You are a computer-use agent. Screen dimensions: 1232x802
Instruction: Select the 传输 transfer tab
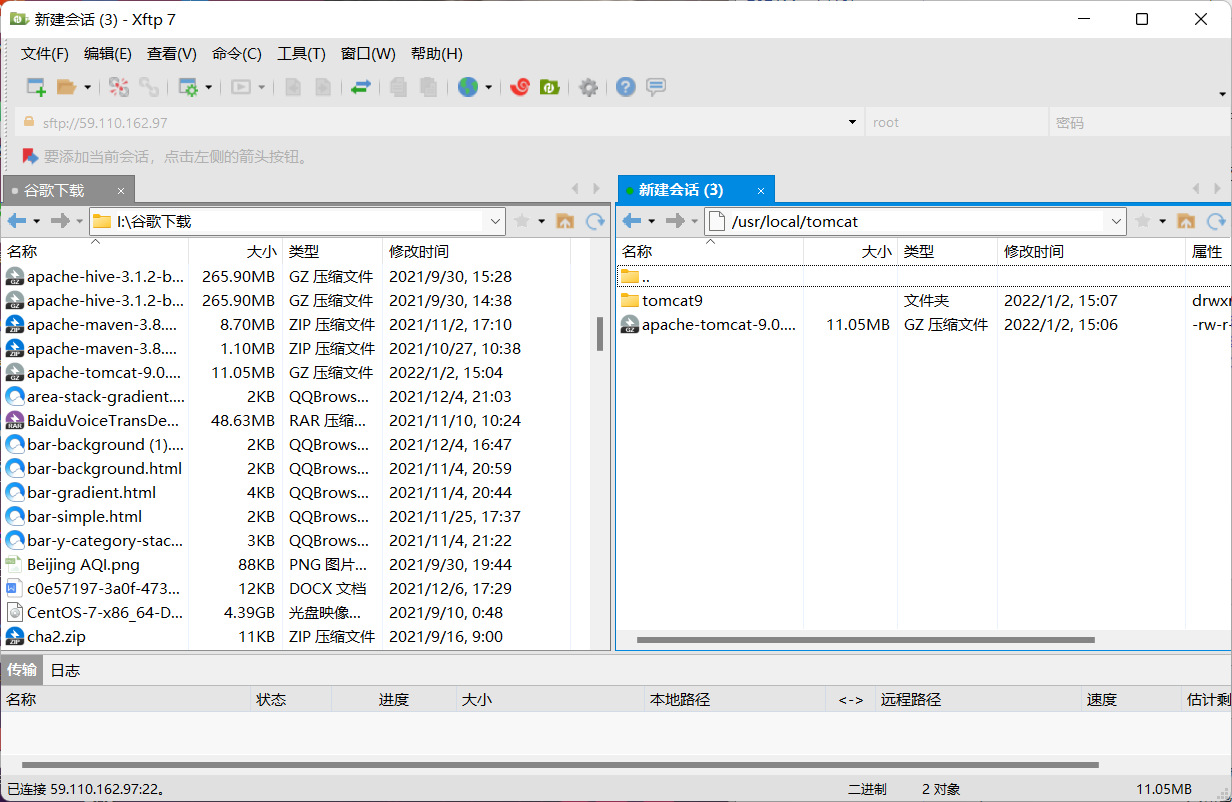click(x=22, y=670)
